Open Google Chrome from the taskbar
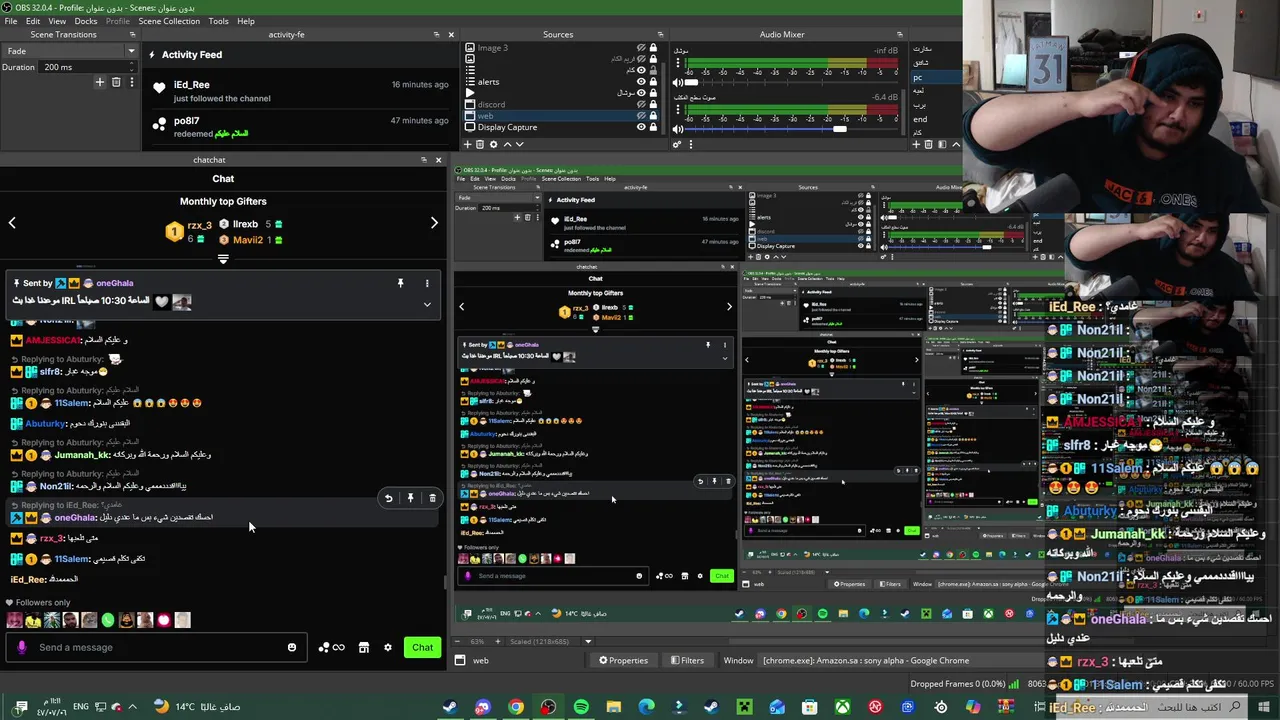1280x720 pixels. (516, 707)
